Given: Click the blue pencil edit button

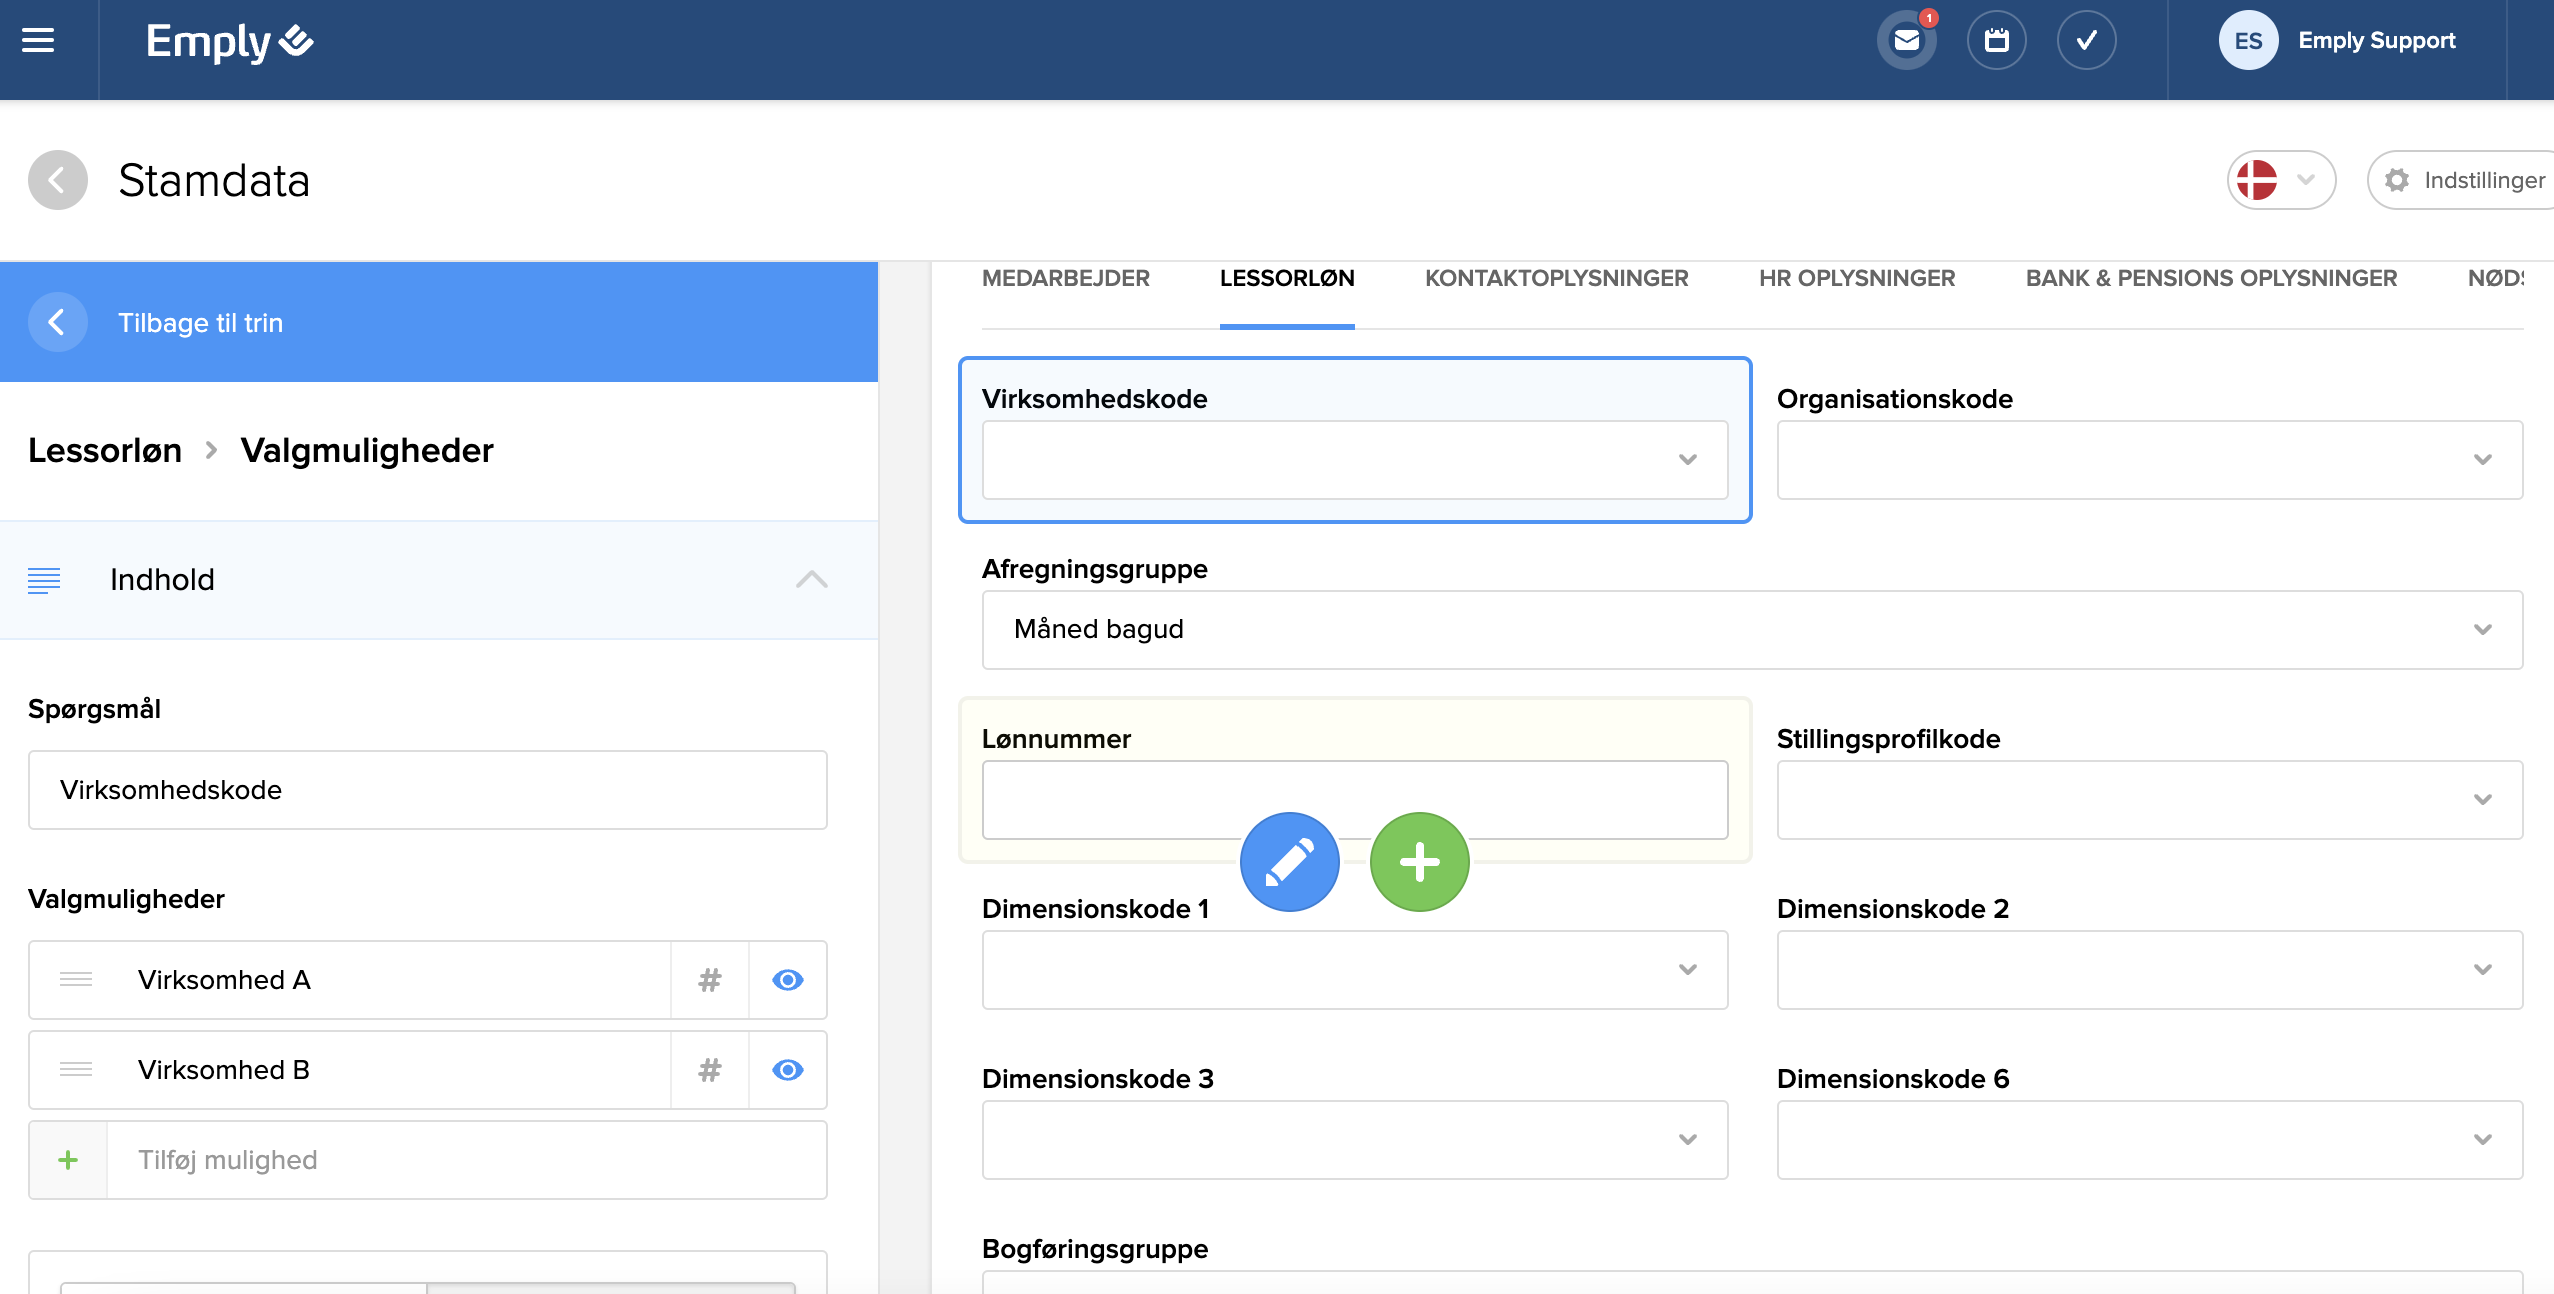Looking at the screenshot, I should pos(1289,862).
